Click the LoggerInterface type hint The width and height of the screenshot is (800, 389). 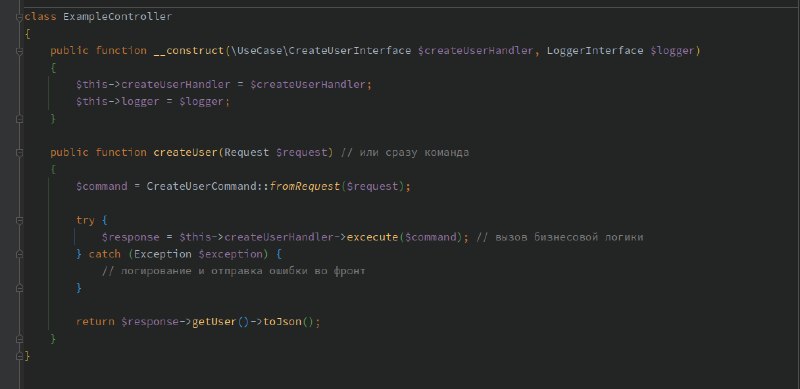point(595,51)
